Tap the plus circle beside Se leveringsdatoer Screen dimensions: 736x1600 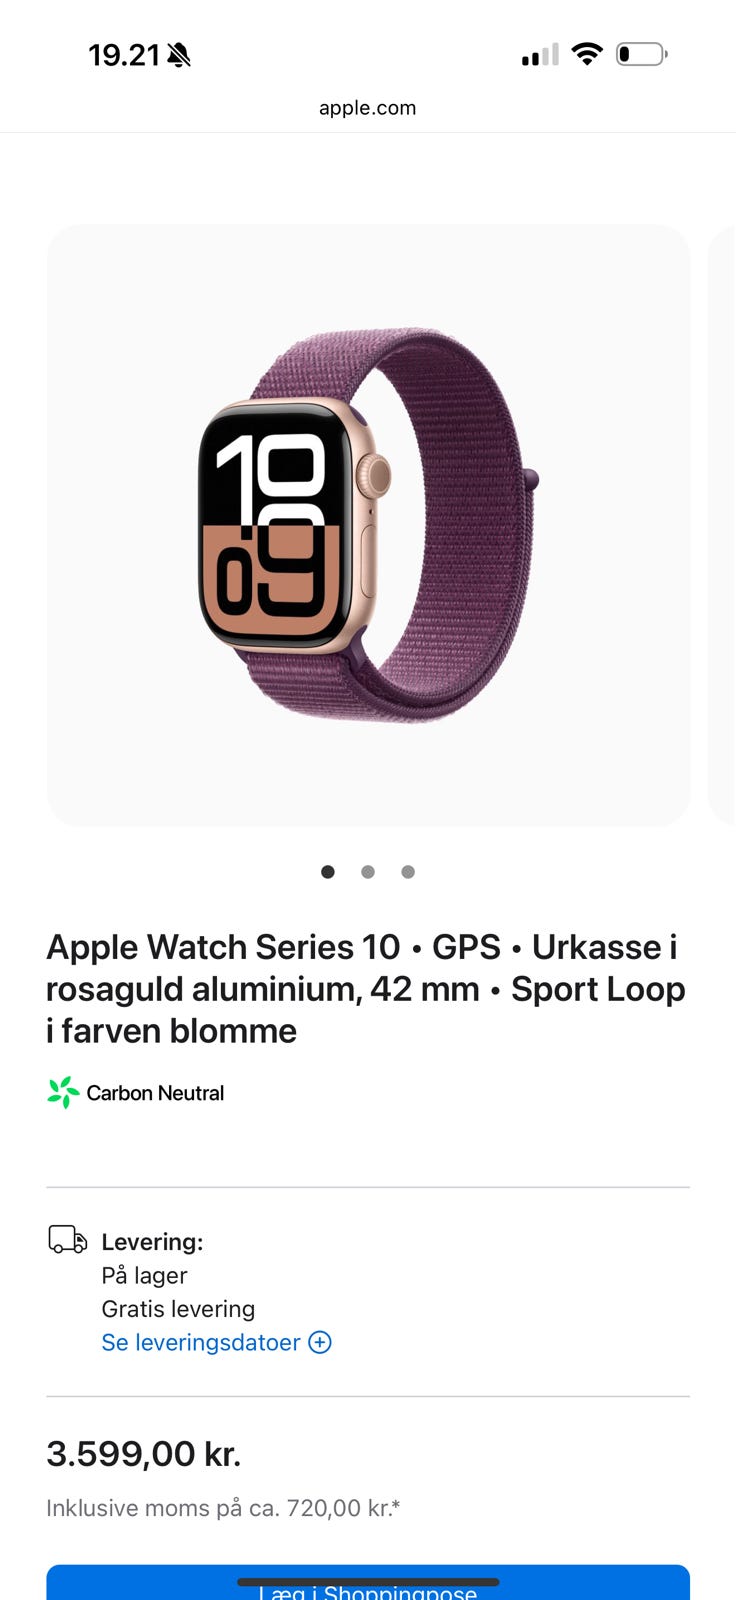(x=320, y=1342)
